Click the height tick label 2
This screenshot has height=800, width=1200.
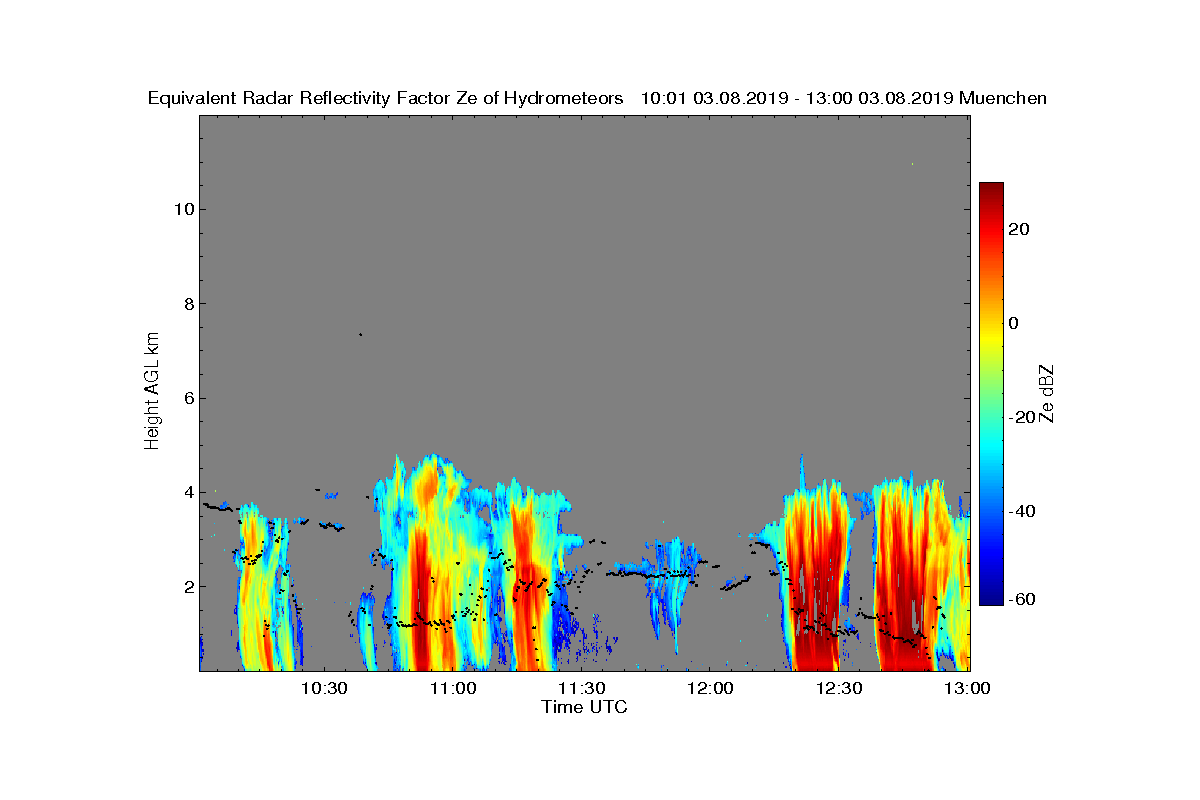tap(187, 586)
